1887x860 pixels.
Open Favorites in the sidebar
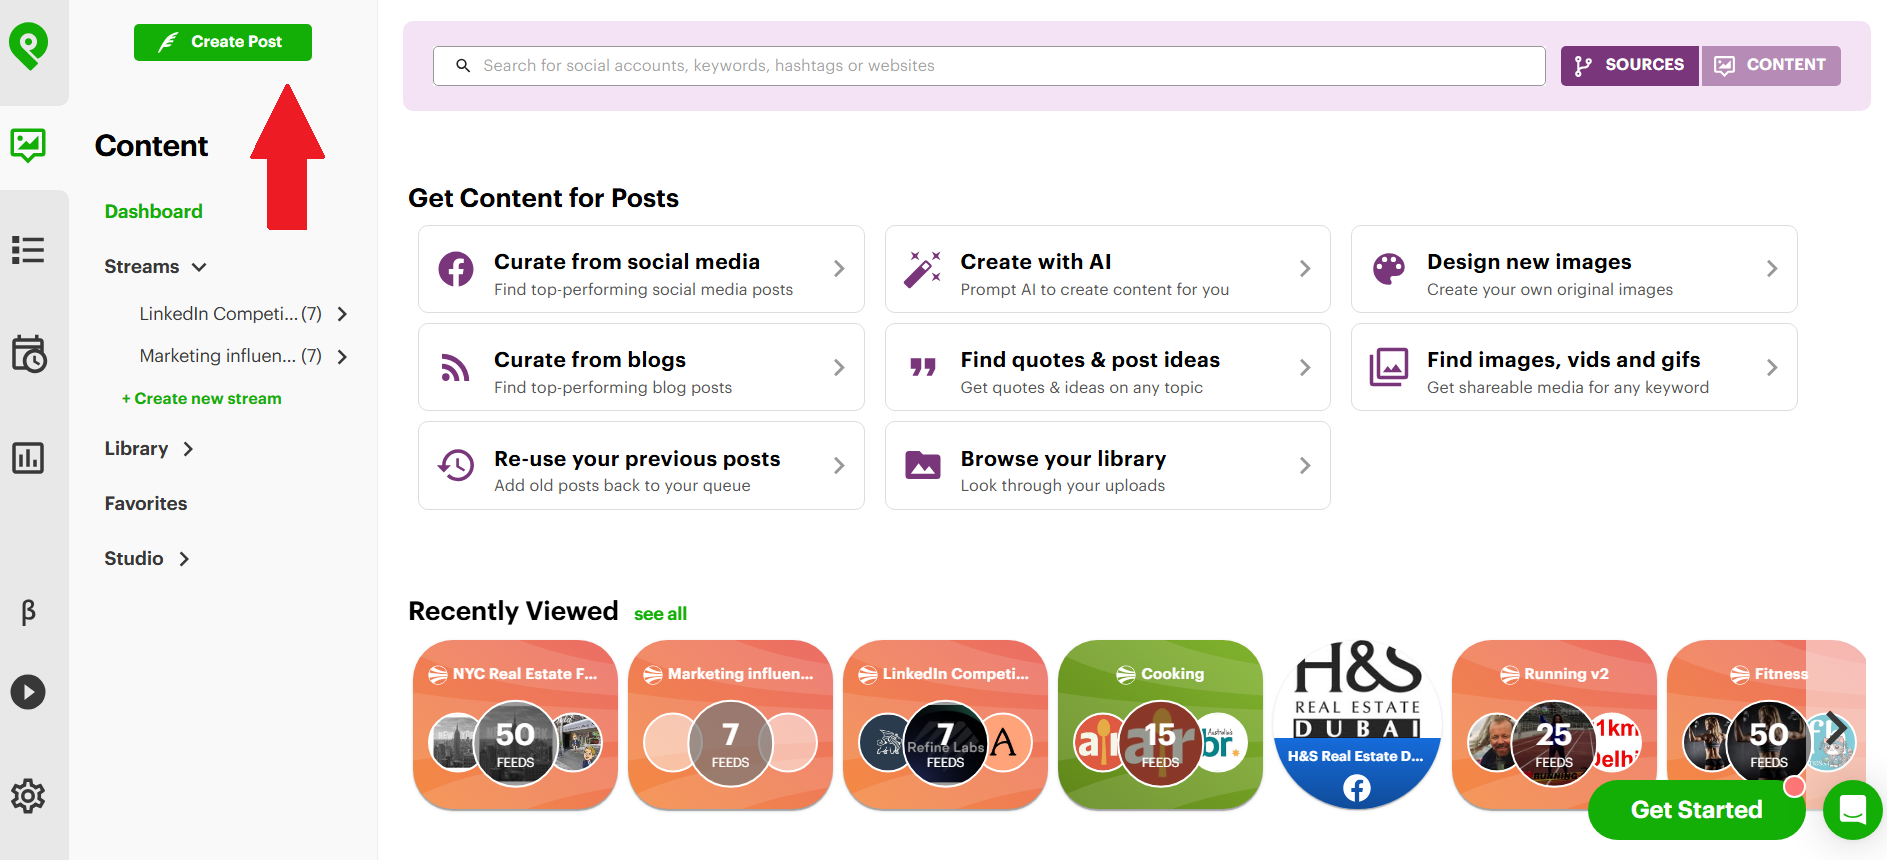(x=146, y=504)
